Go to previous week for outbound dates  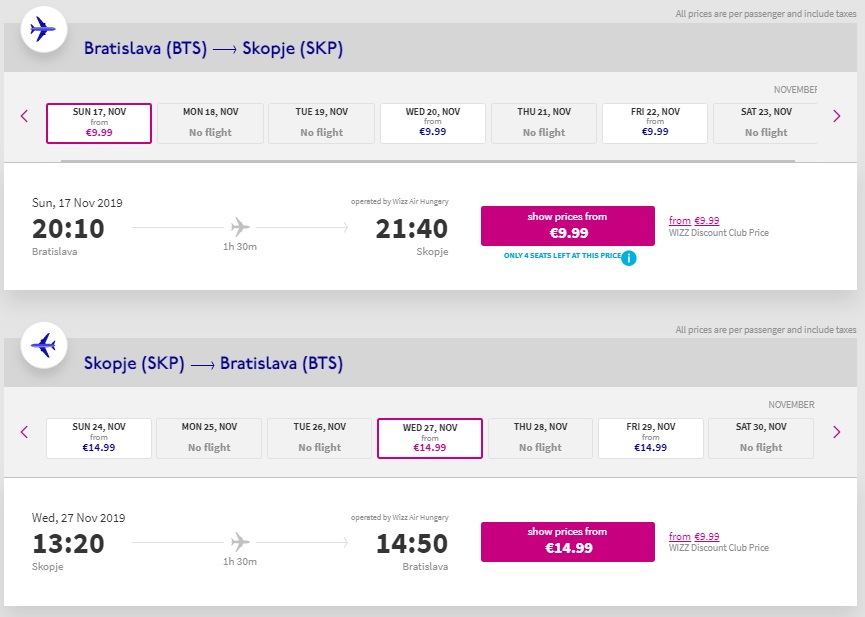[x=25, y=116]
